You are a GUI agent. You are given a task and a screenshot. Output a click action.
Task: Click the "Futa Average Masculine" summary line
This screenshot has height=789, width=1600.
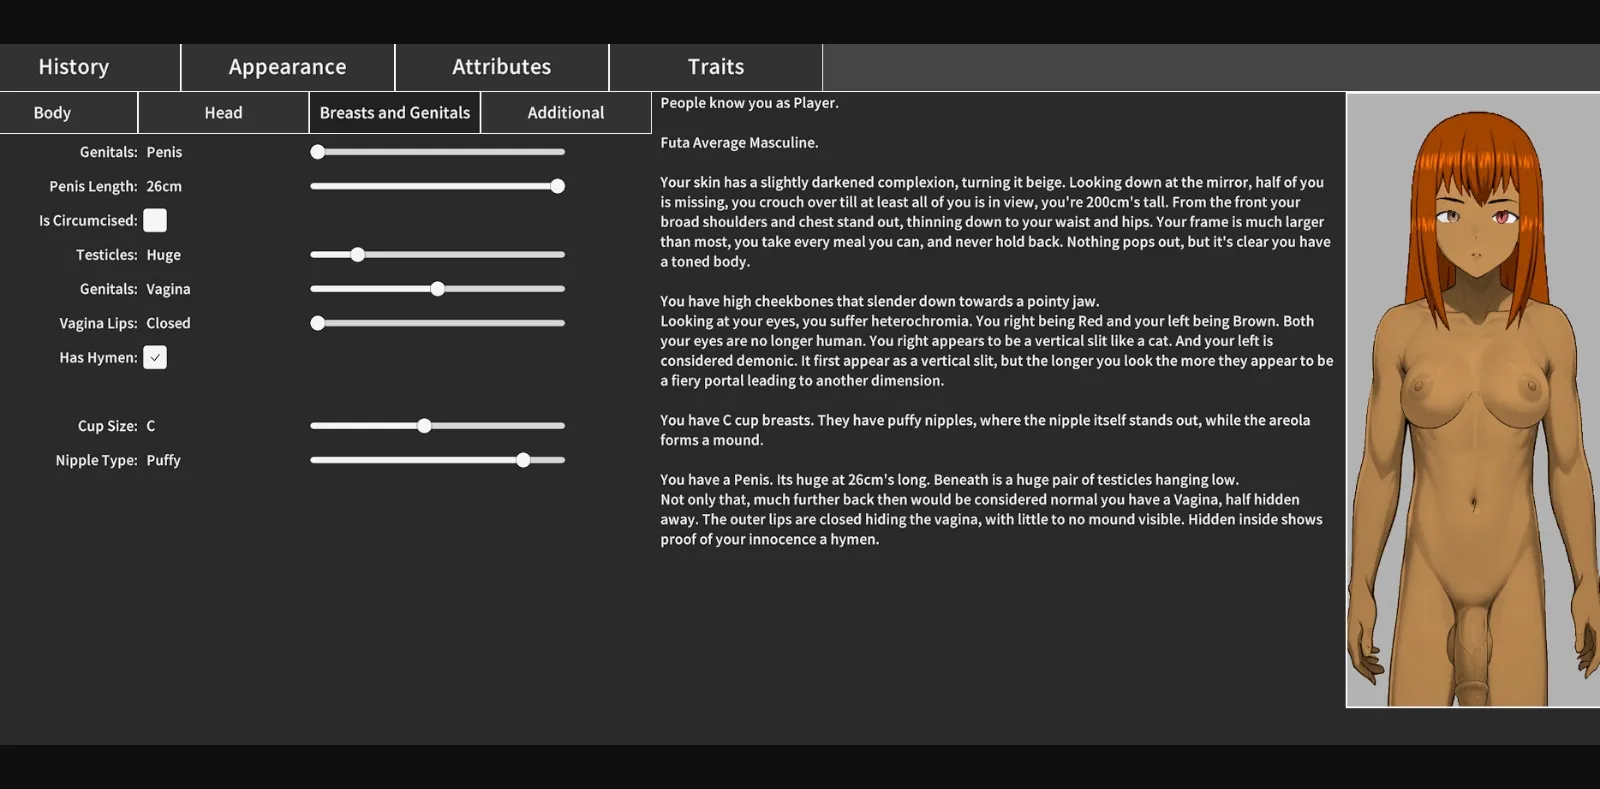(739, 143)
